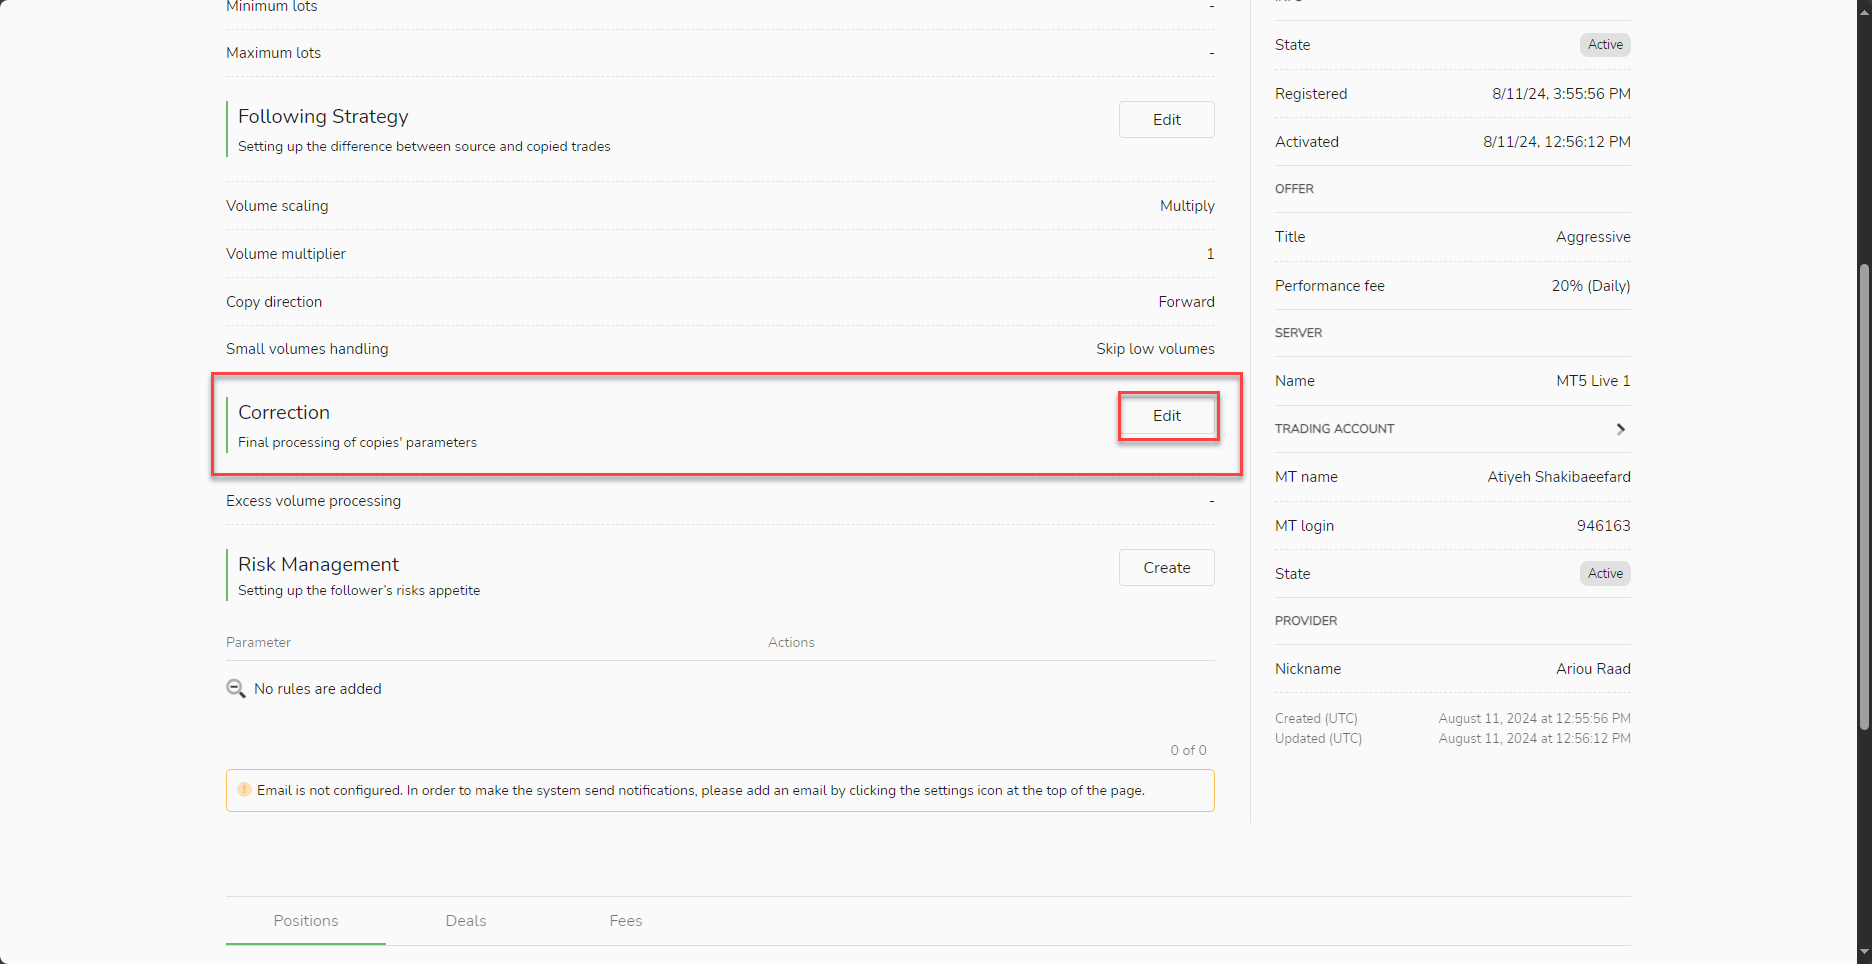Click the Updated (UTC) timestamp August 11 12:56:12
The width and height of the screenshot is (1872, 964).
pos(1534,739)
